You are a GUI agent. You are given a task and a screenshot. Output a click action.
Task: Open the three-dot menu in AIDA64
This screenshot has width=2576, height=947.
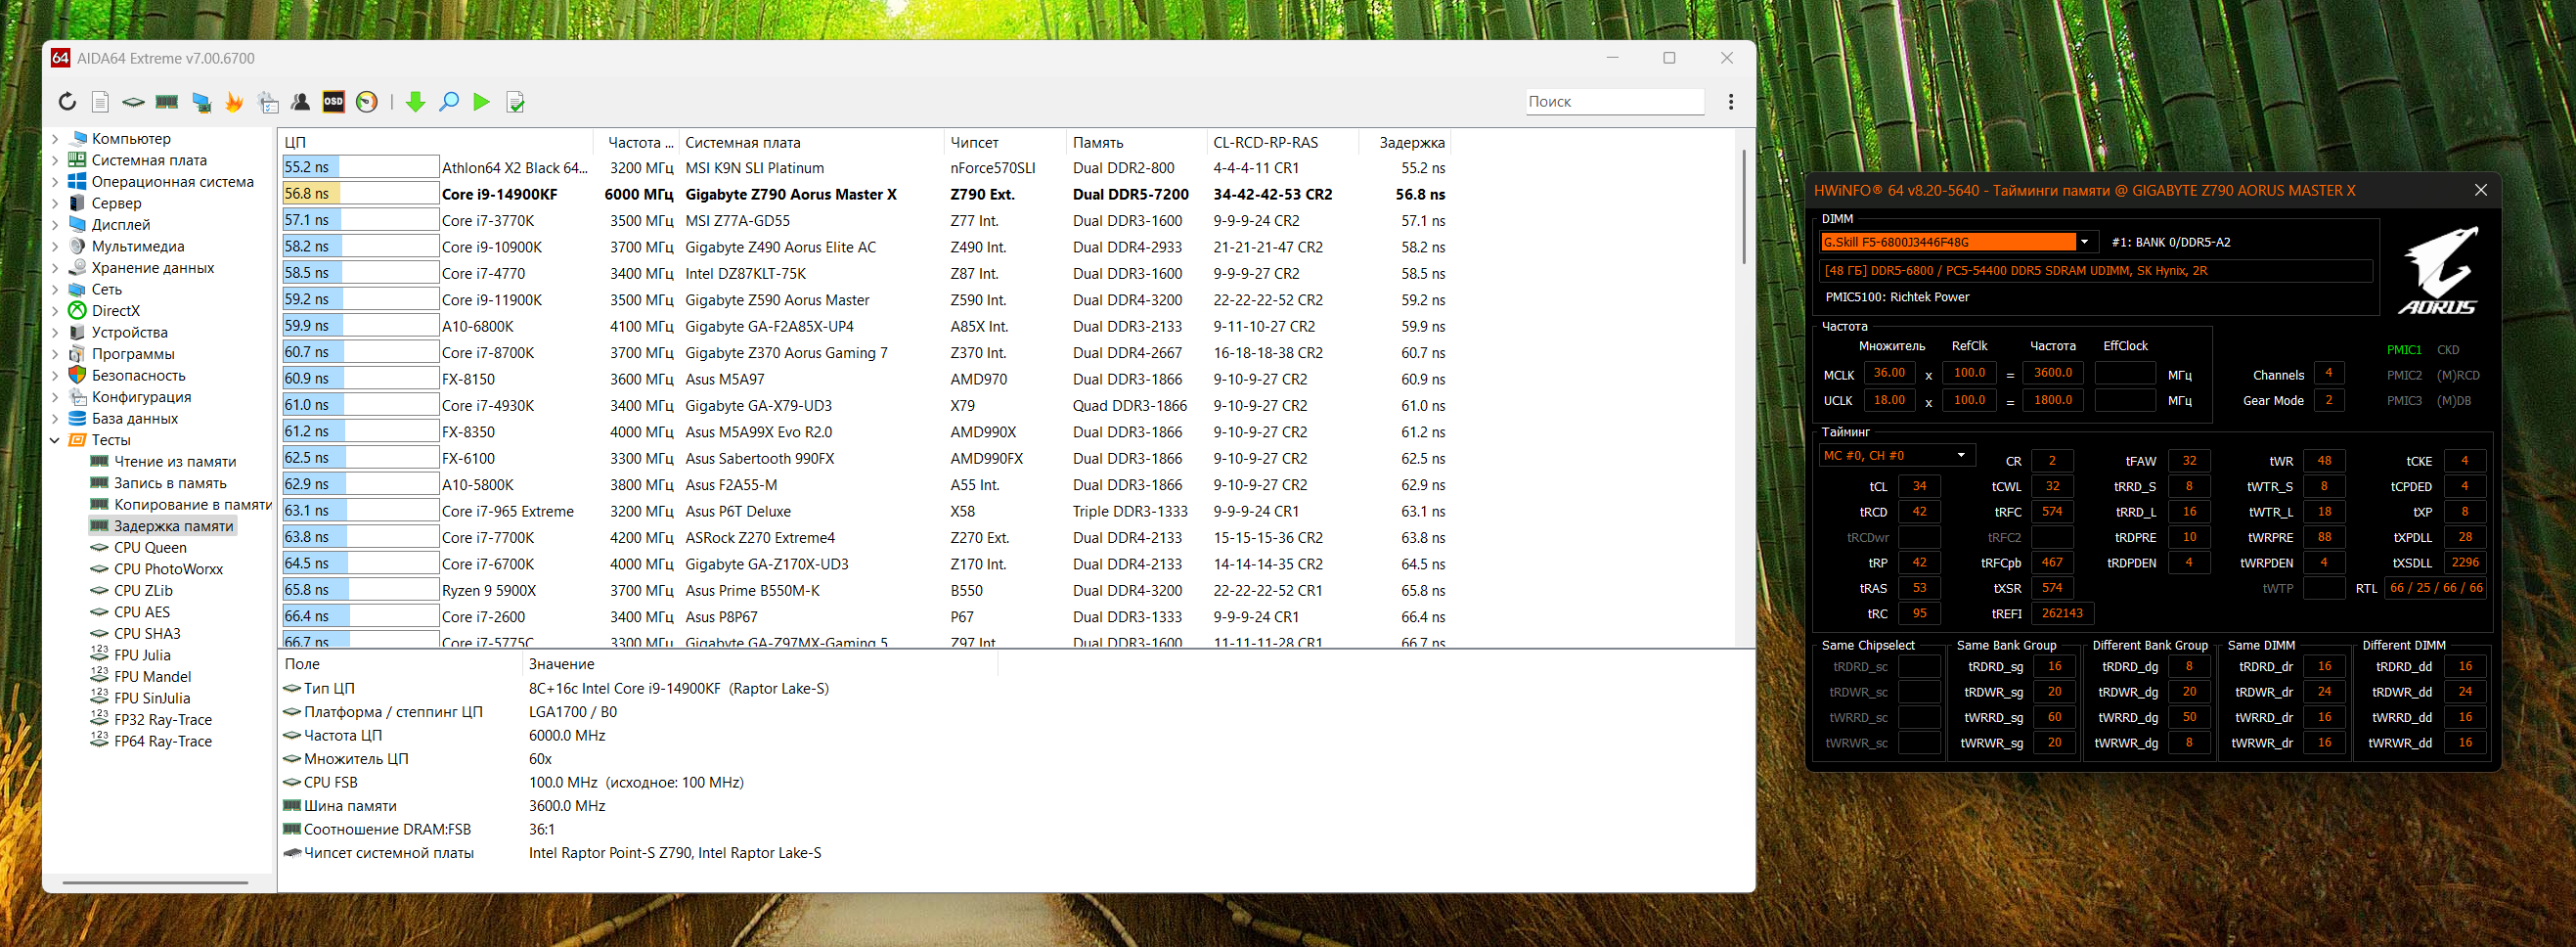point(1730,101)
